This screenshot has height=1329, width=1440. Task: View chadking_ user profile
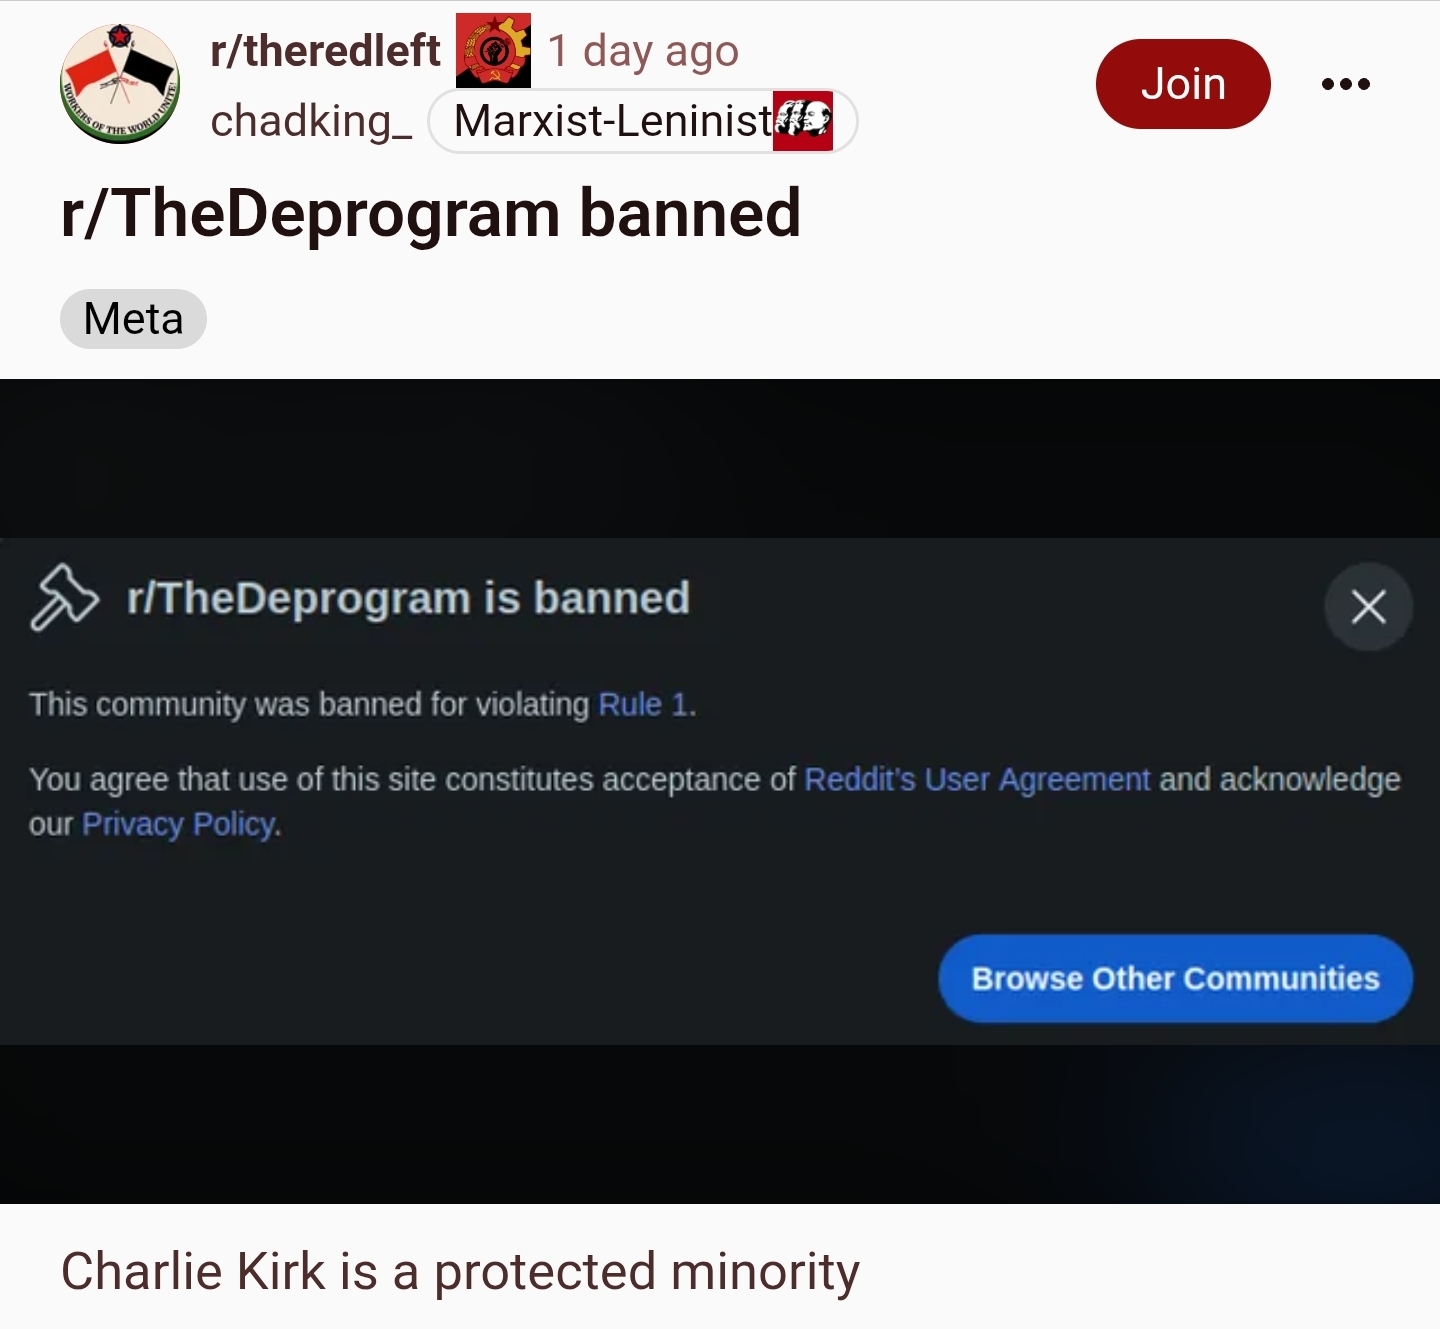pos(311,121)
